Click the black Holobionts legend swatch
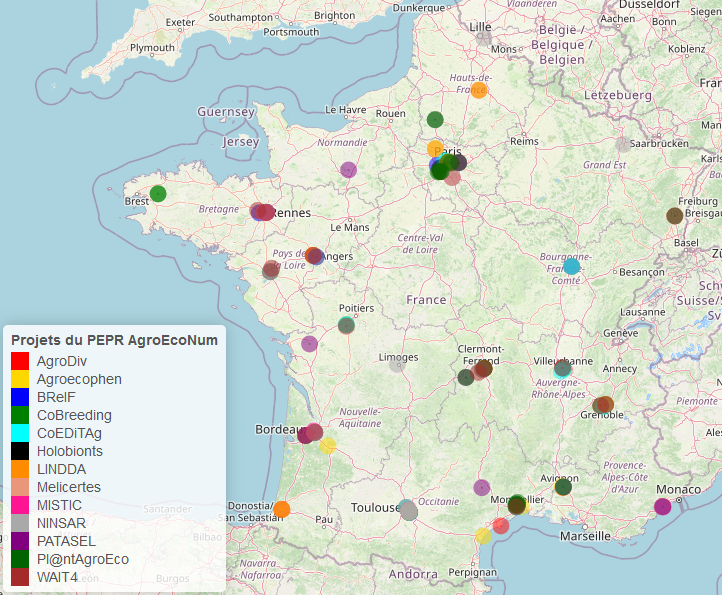Image resolution: width=722 pixels, height=595 pixels. [20, 451]
